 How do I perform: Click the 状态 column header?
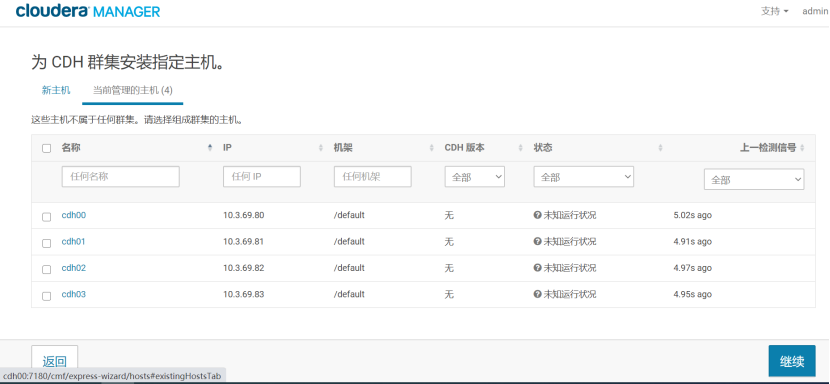(x=543, y=148)
